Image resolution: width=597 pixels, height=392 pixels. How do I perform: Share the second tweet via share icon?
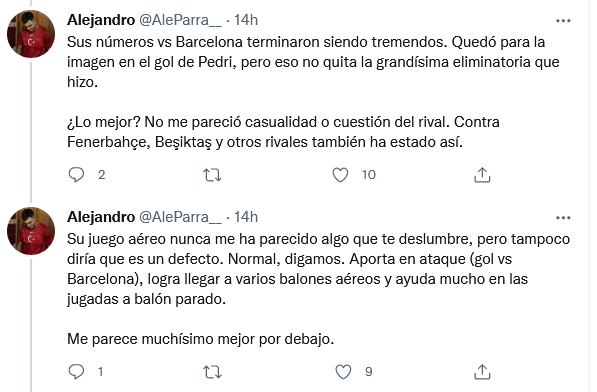482,372
